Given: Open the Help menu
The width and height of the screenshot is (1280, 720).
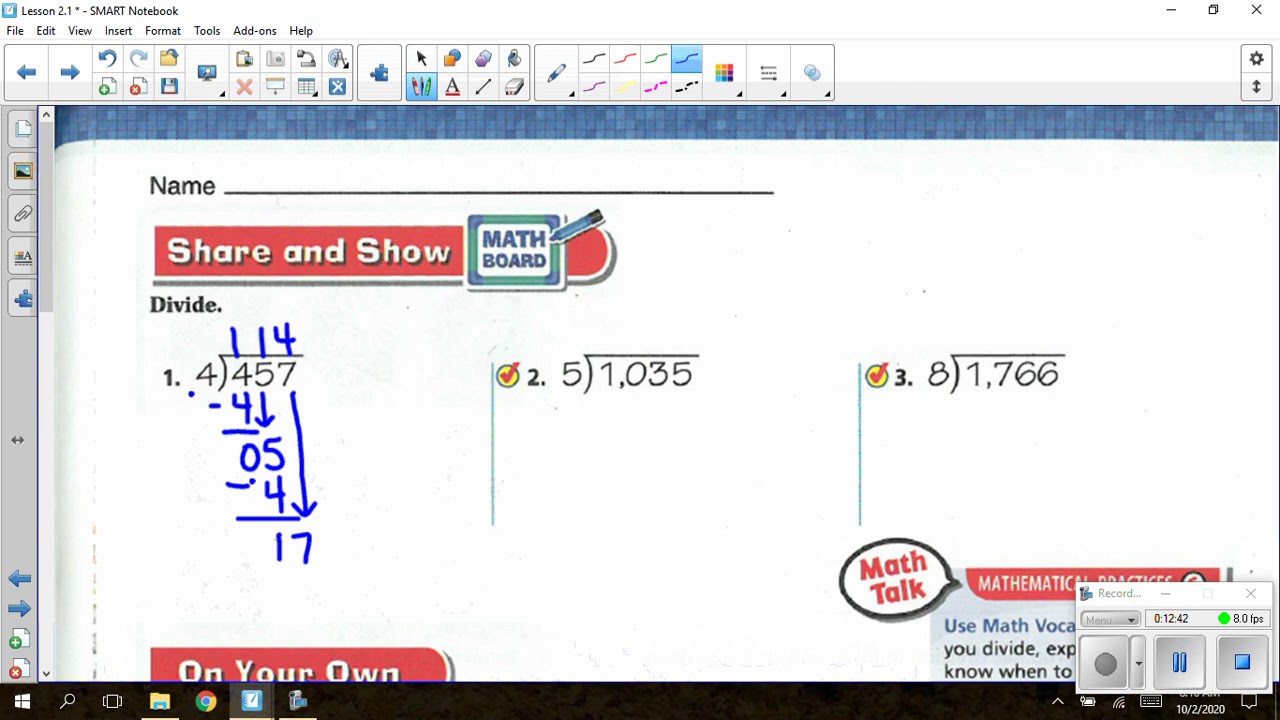Looking at the screenshot, I should click(301, 31).
